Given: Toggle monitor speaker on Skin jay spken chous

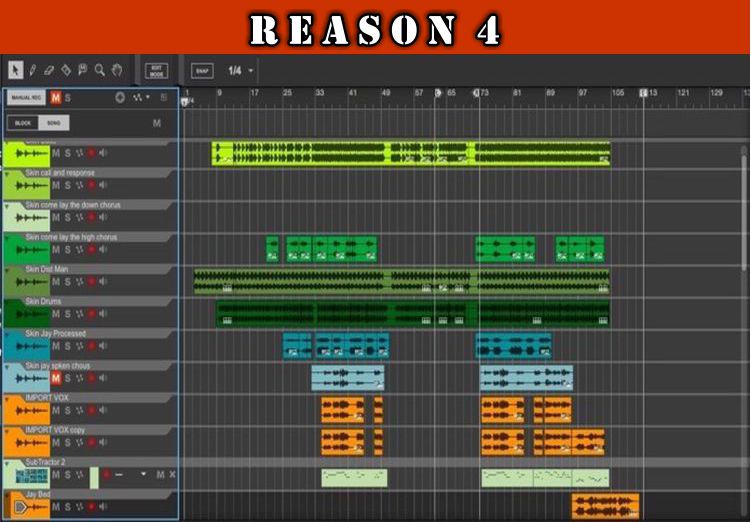Looking at the screenshot, I should click(103, 378).
